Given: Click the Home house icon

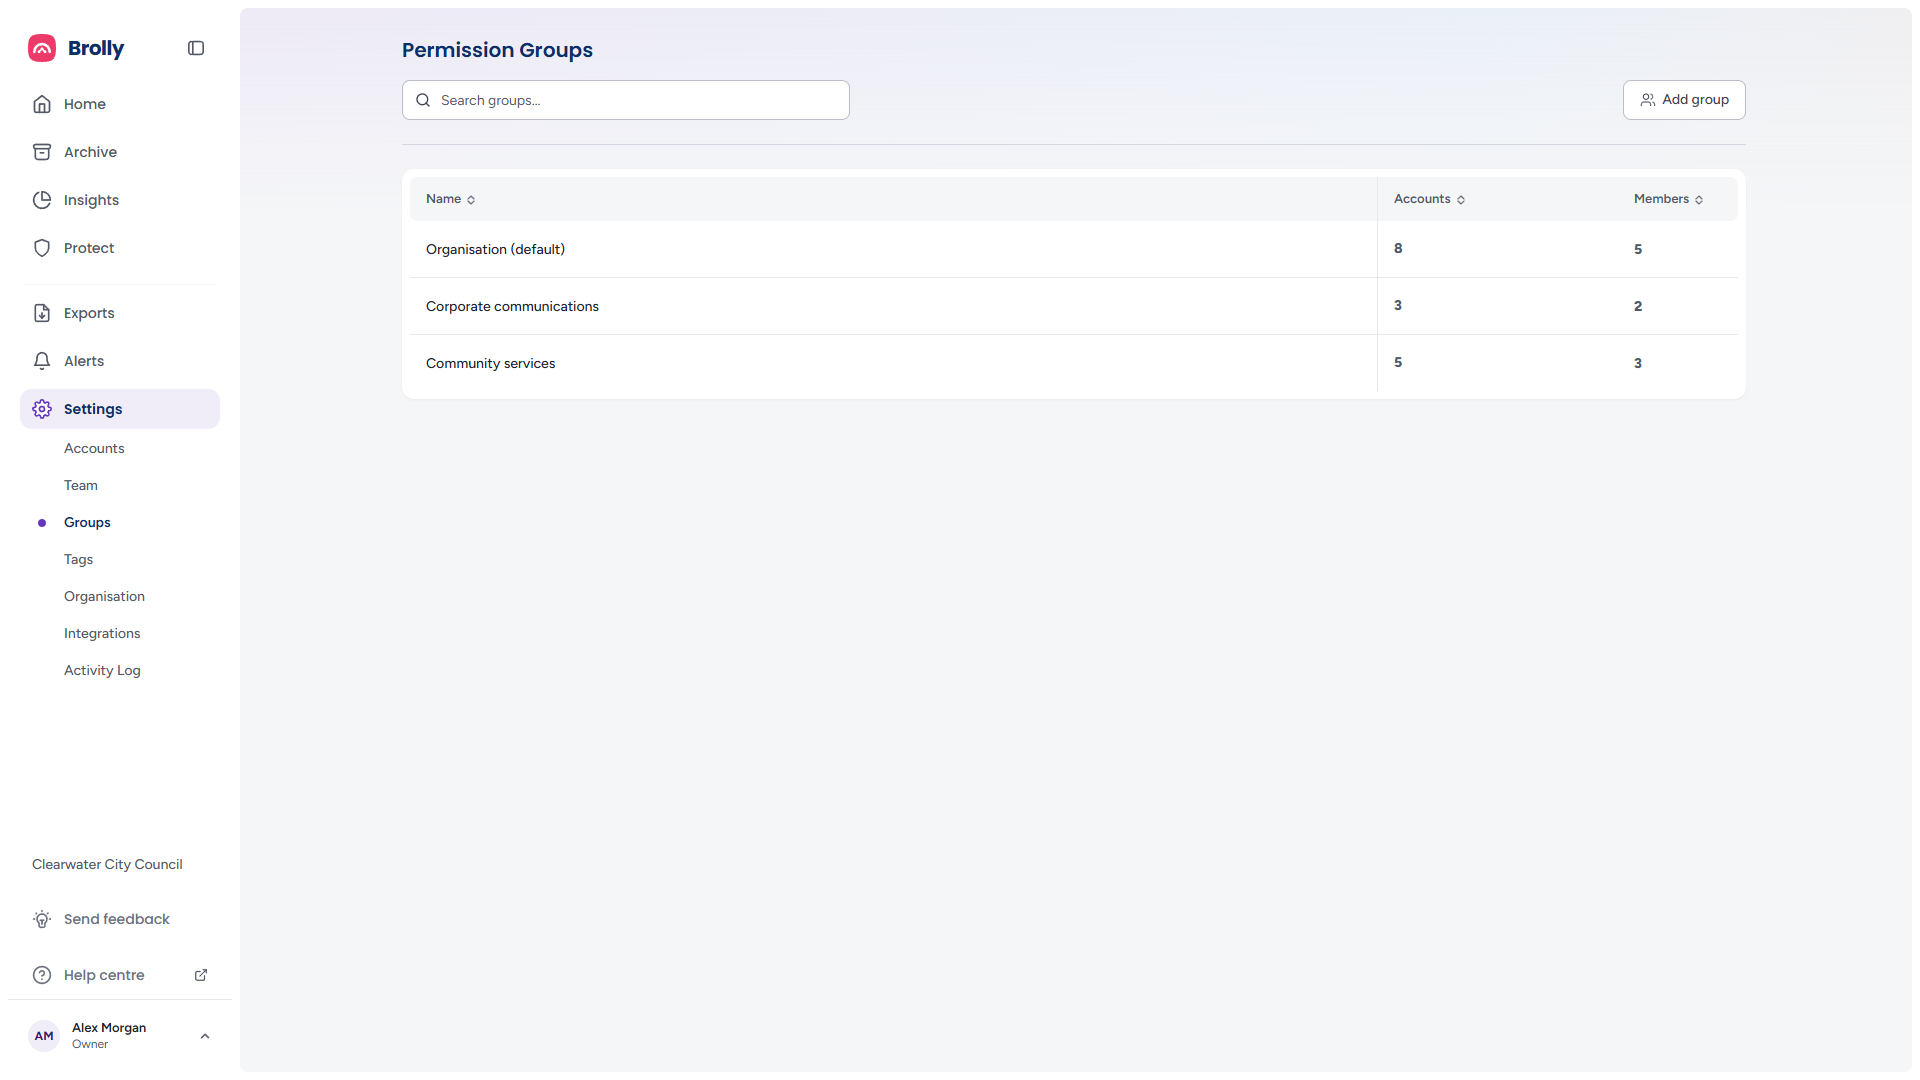Looking at the screenshot, I should pyautogui.click(x=42, y=104).
